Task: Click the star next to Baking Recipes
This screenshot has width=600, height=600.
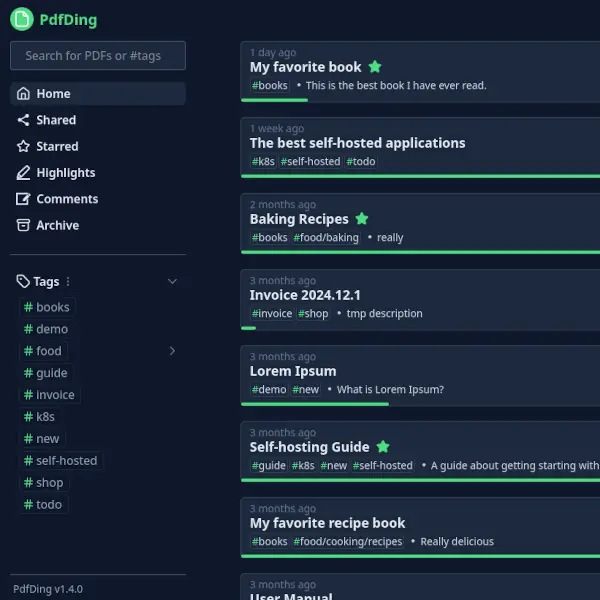Action: pyautogui.click(x=362, y=219)
